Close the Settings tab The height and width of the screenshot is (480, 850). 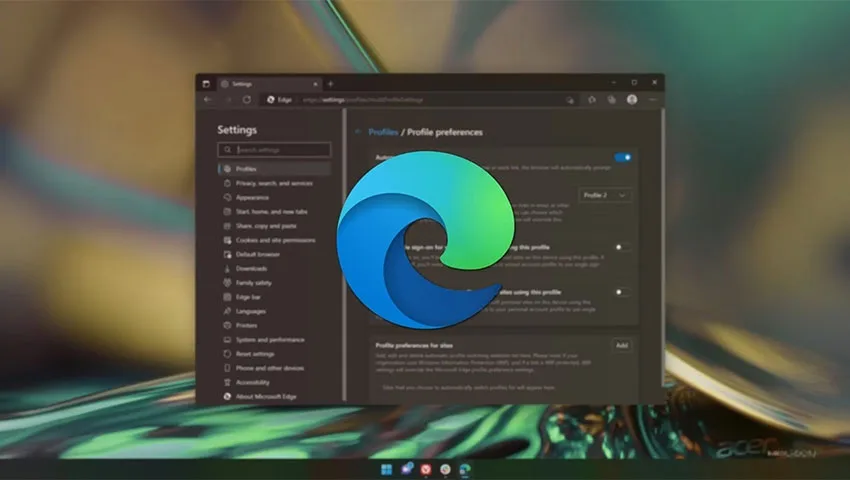tap(315, 84)
